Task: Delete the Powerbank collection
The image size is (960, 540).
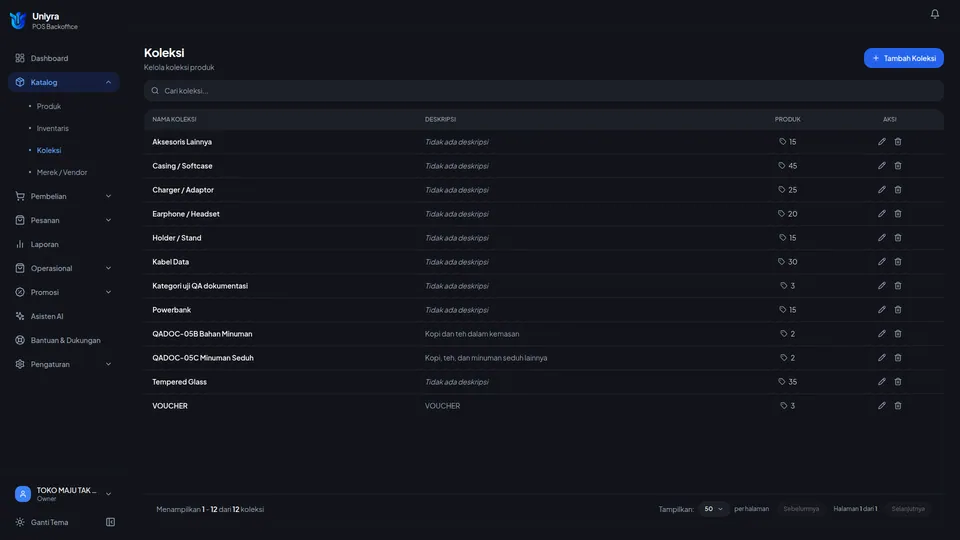Action: 898,310
